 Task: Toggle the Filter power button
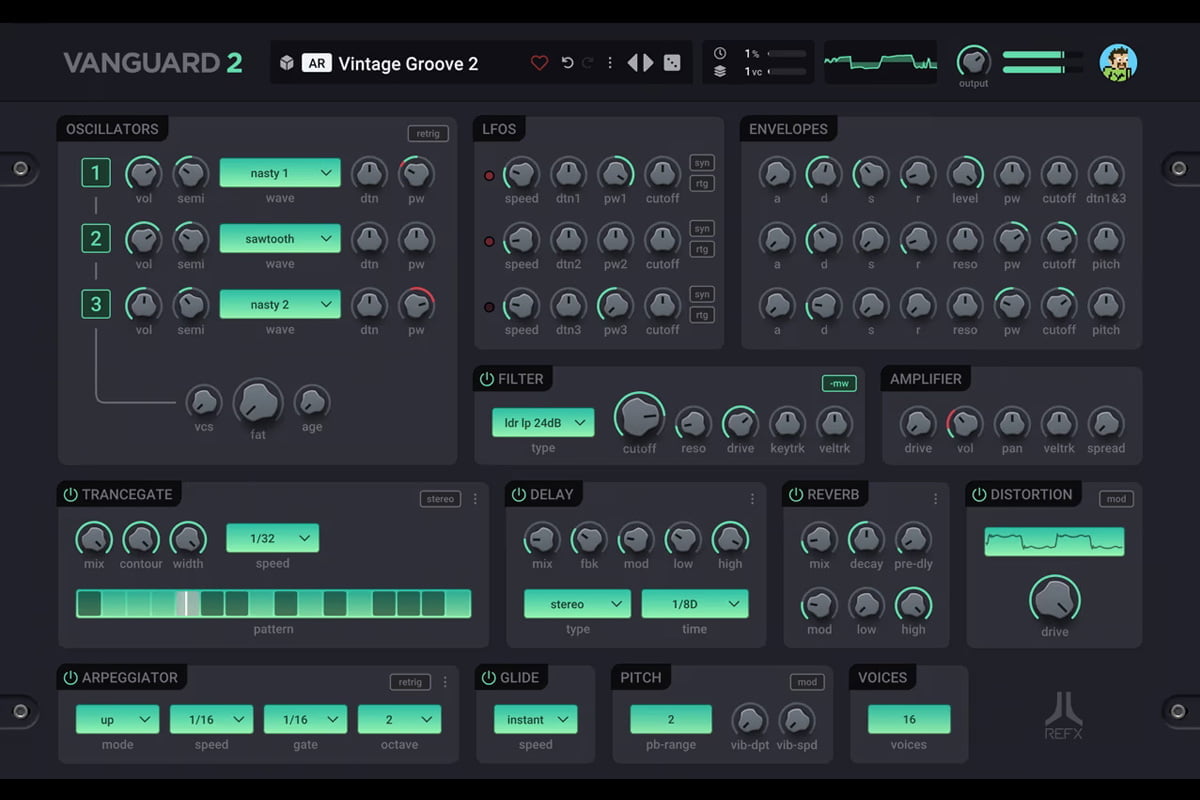487,379
